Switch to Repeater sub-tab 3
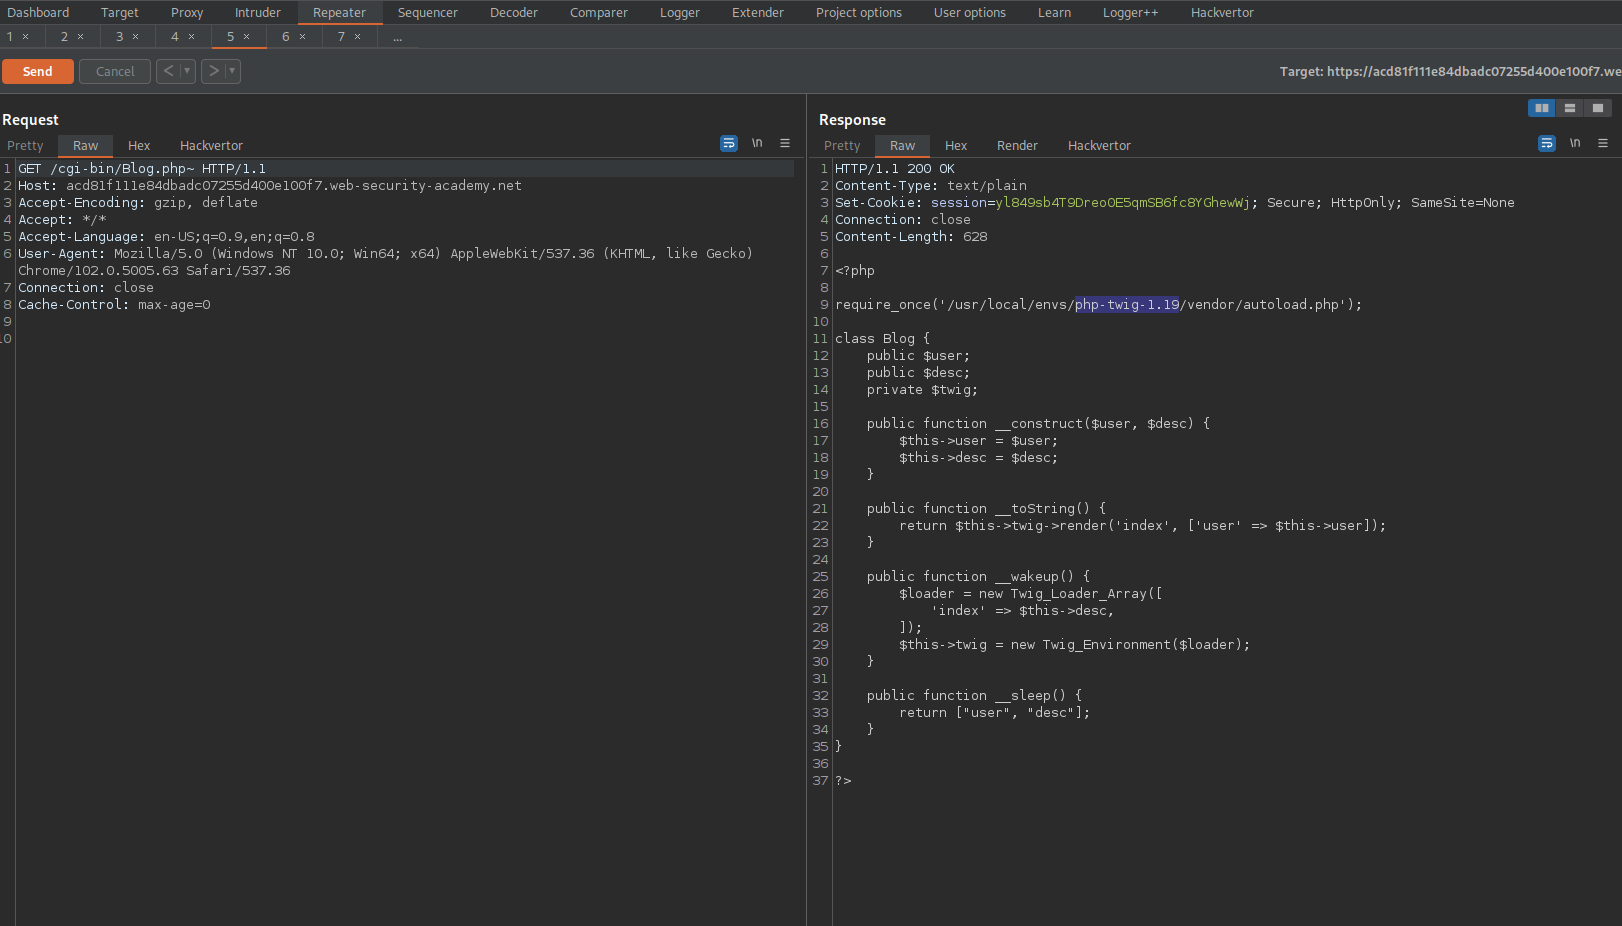 (120, 37)
